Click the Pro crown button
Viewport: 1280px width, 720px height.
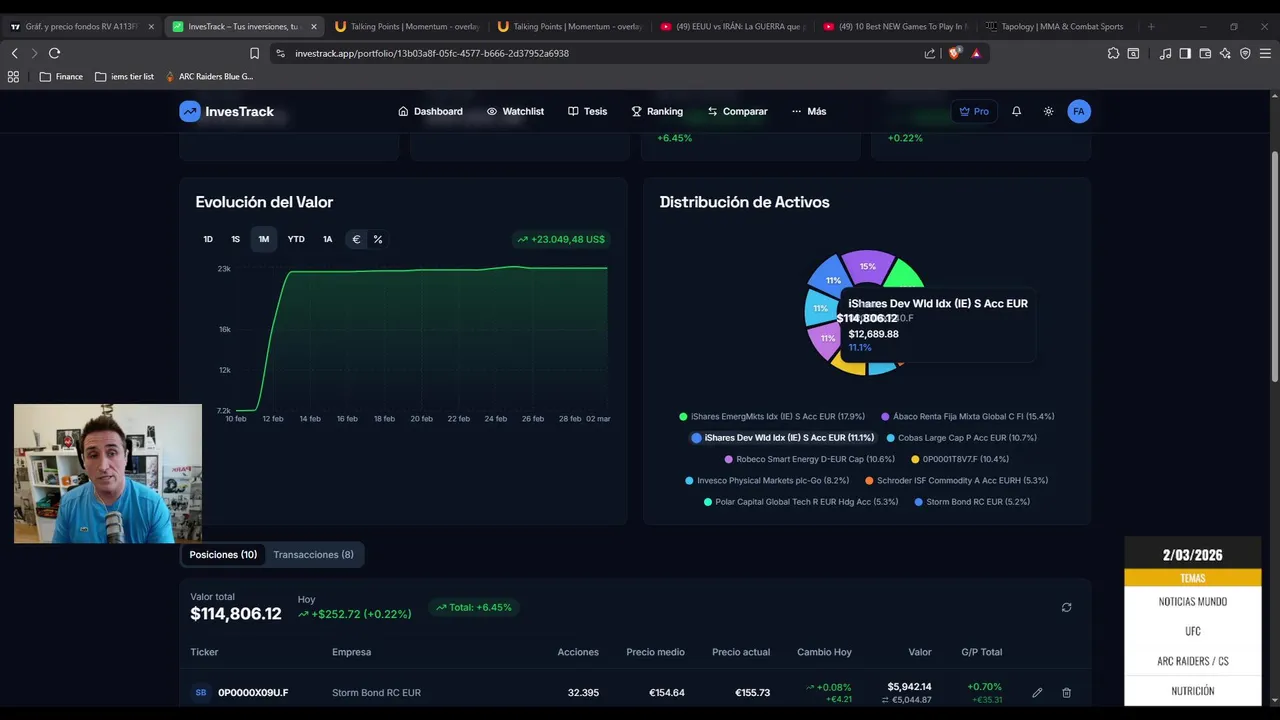tap(973, 111)
